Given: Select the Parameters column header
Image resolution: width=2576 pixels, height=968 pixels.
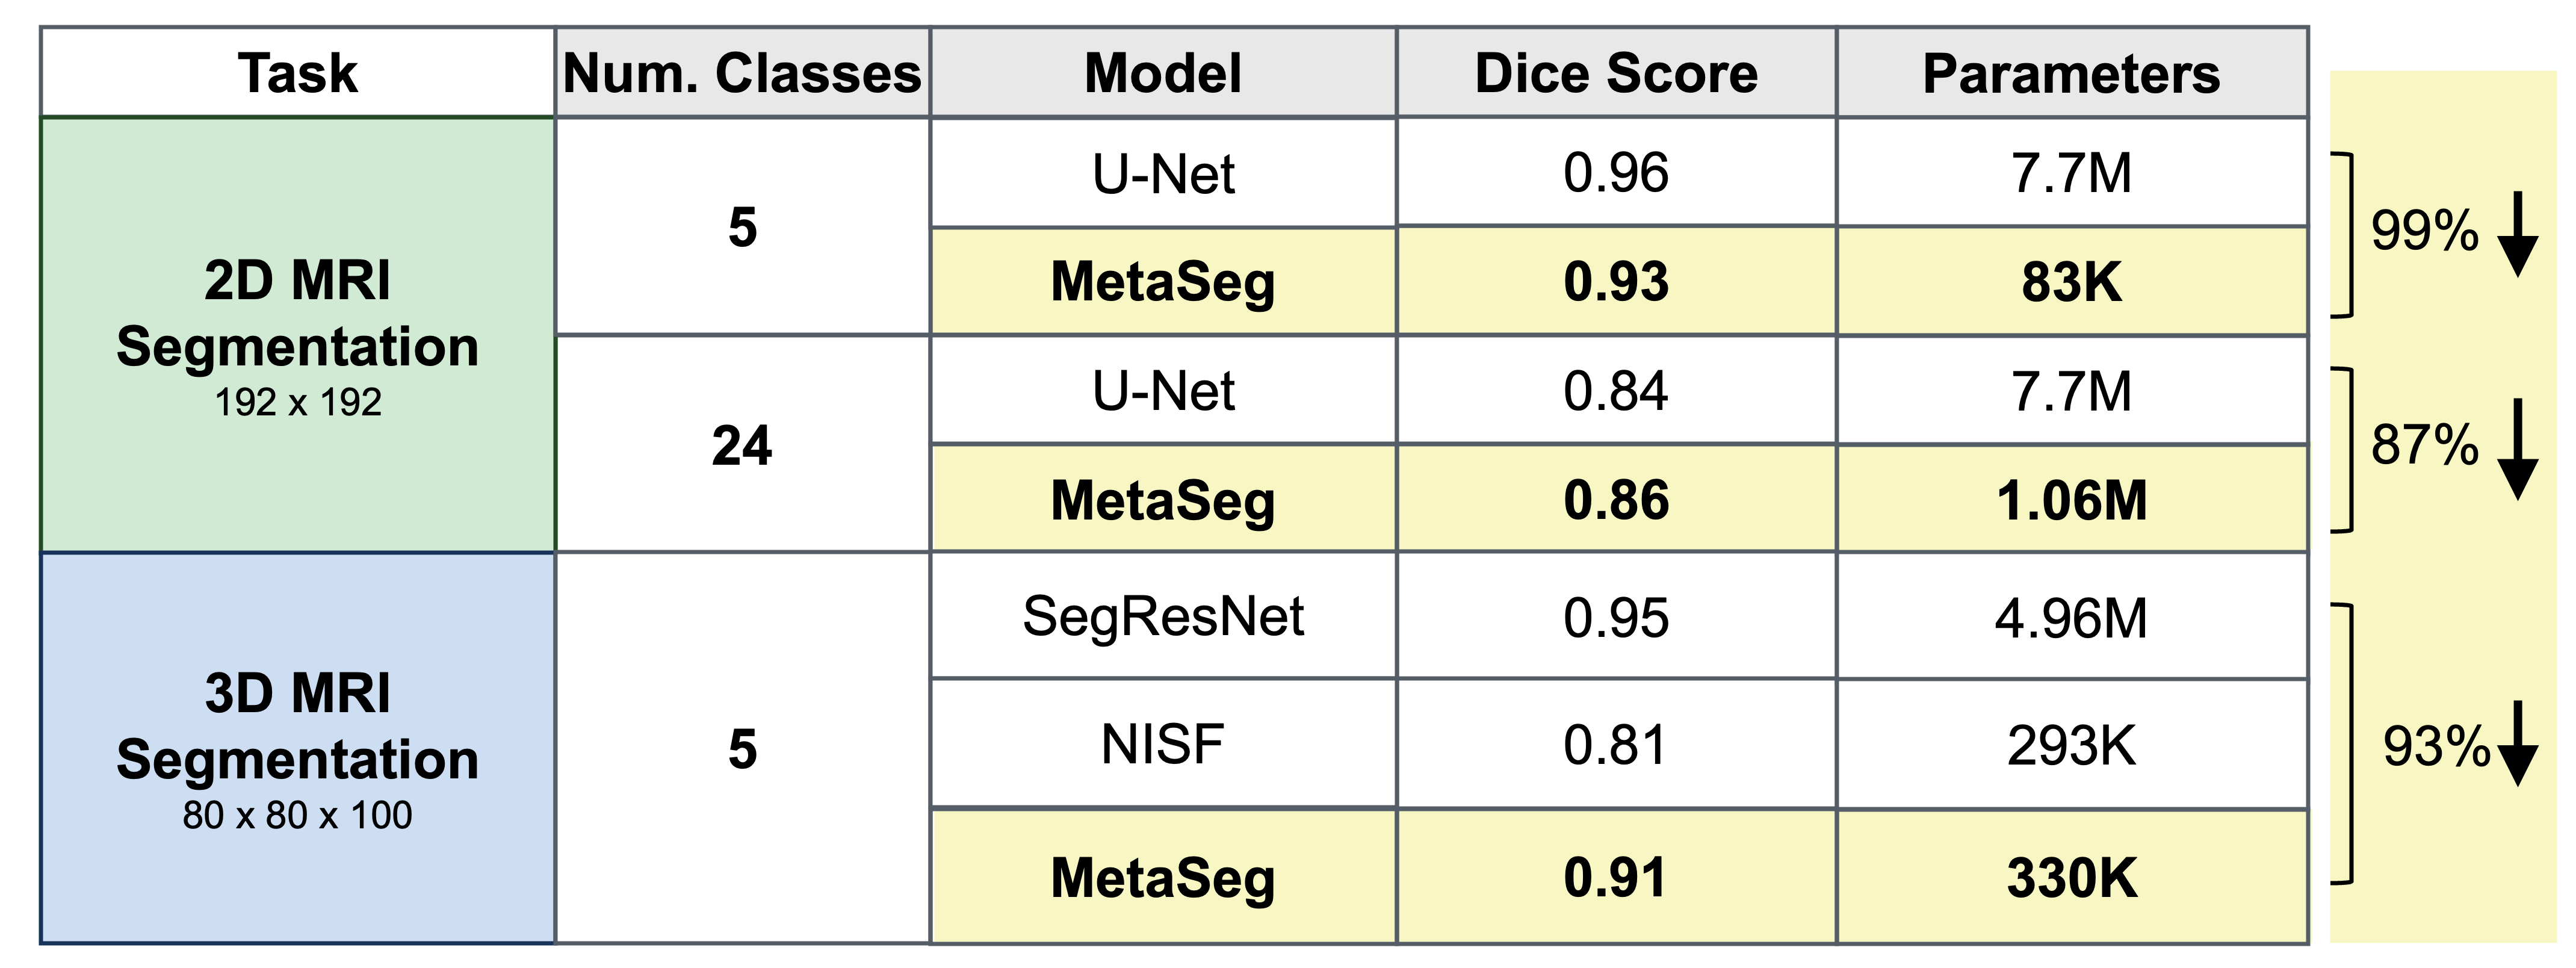Looking at the screenshot, I should pos(2071,73).
